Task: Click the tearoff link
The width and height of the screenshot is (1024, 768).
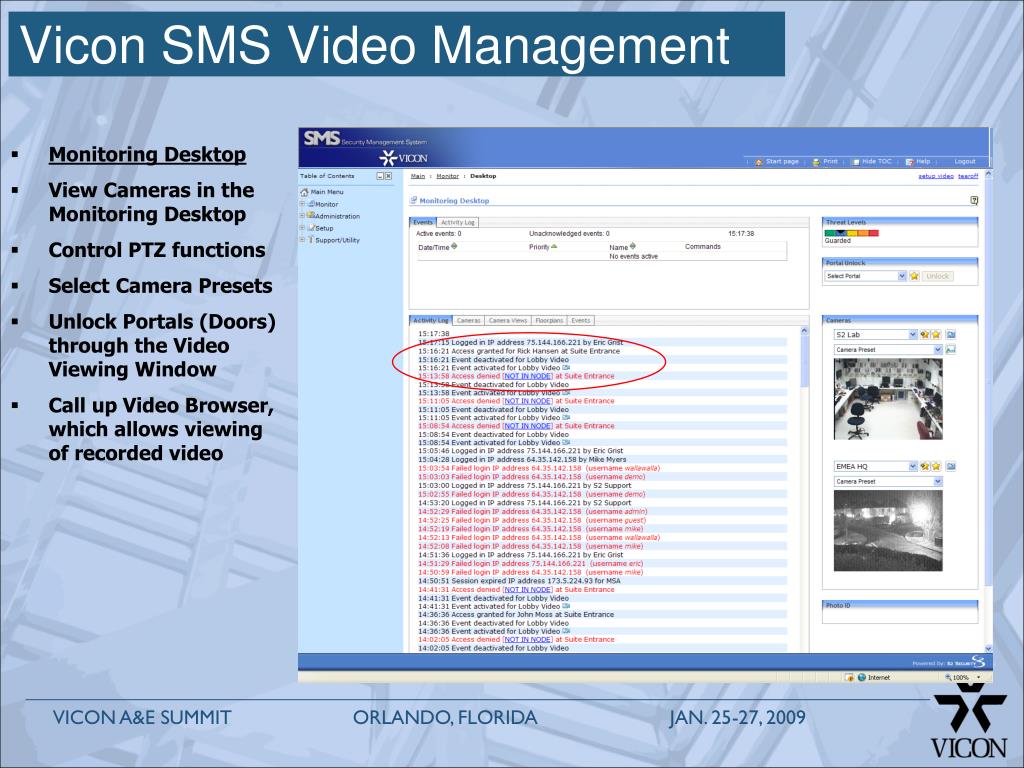Action: click(968, 176)
